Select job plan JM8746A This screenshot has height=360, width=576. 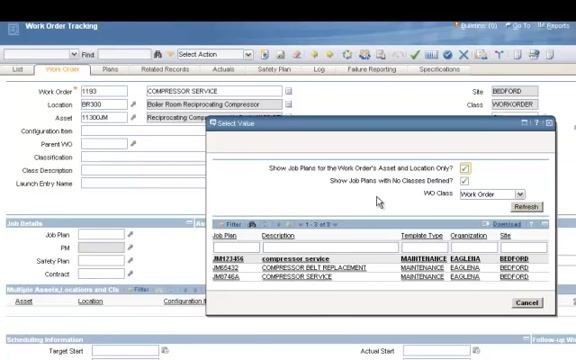(226, 277)
